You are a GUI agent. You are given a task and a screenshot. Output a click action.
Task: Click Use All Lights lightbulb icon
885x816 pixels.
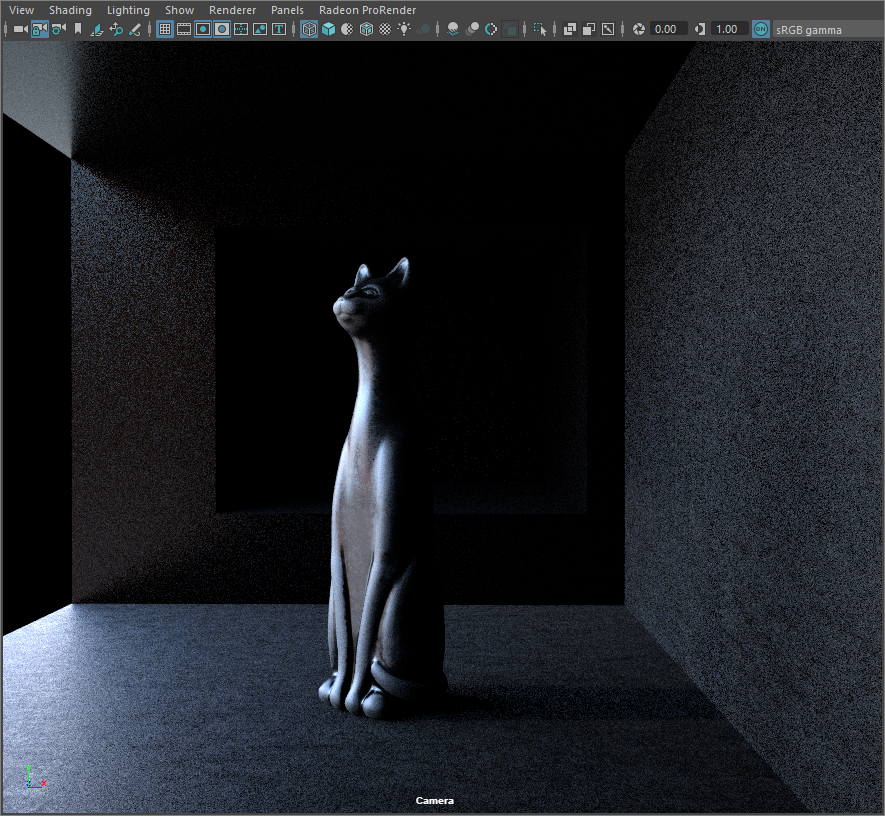(404, 29)
